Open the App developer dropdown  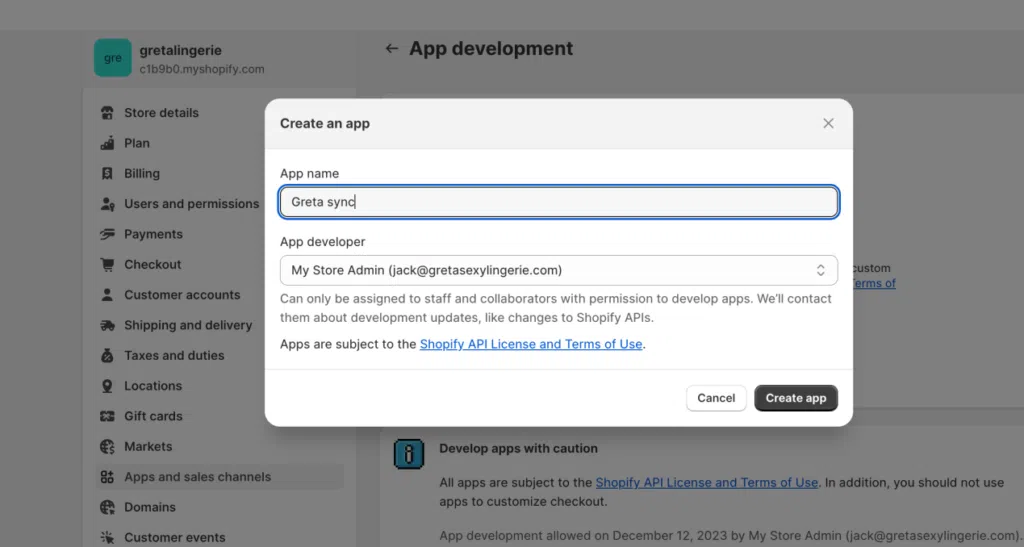click(x=558, y=270)
